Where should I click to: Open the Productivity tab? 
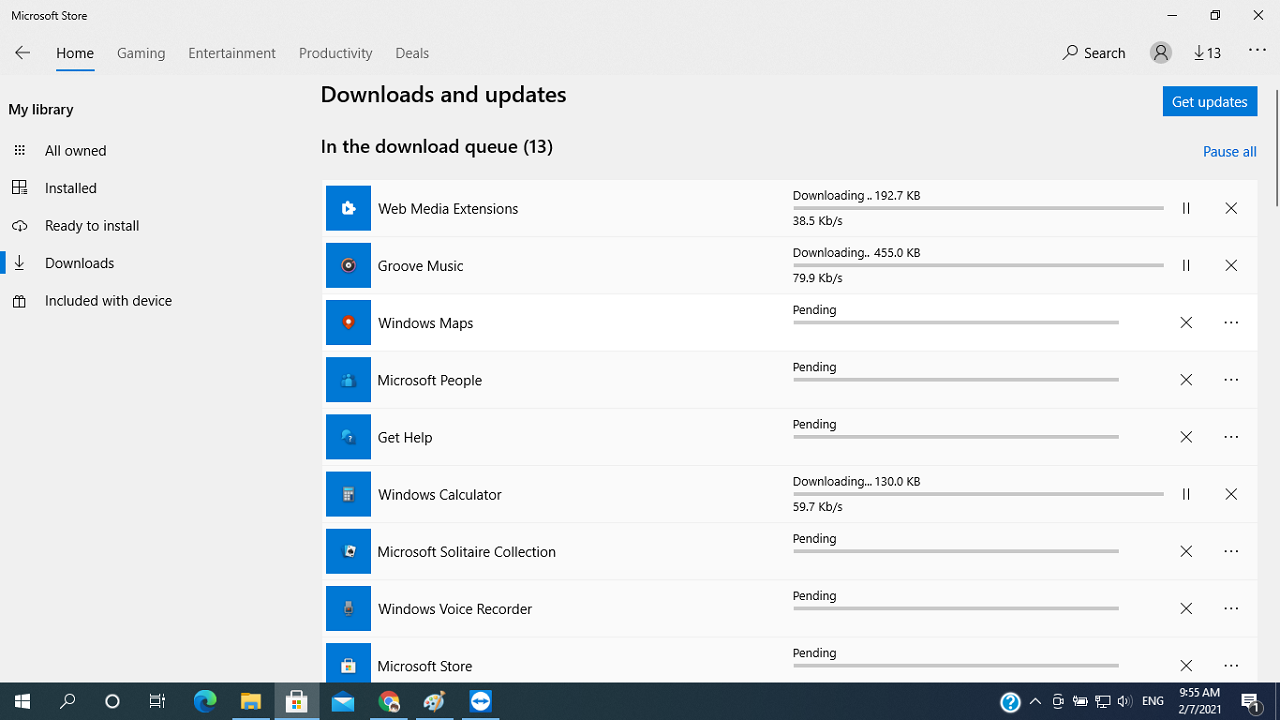pyautogui.click(x=335, y=53)
